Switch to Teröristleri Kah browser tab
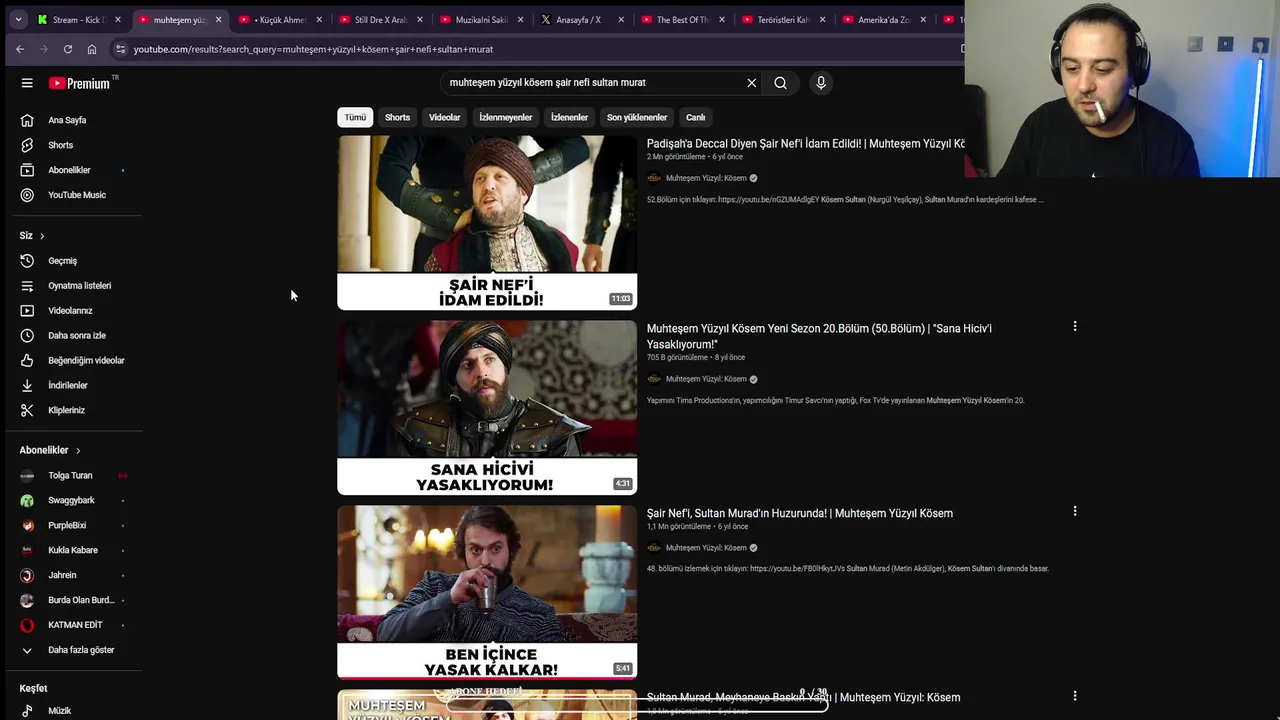This screenshot has height=720, width=1280. pos(784,20)
